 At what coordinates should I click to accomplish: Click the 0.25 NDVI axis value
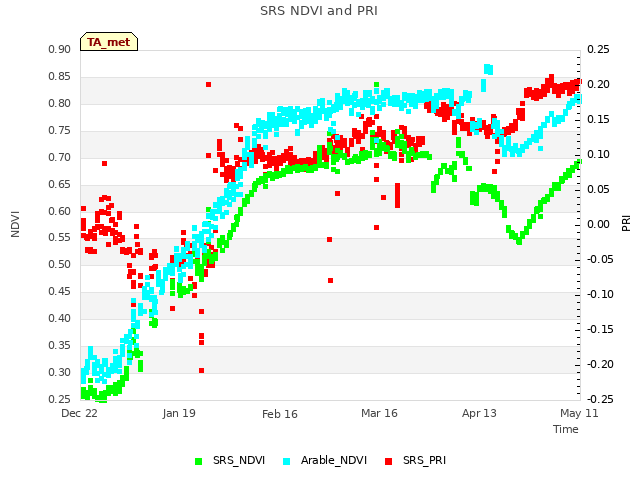[x=59, y=399]
